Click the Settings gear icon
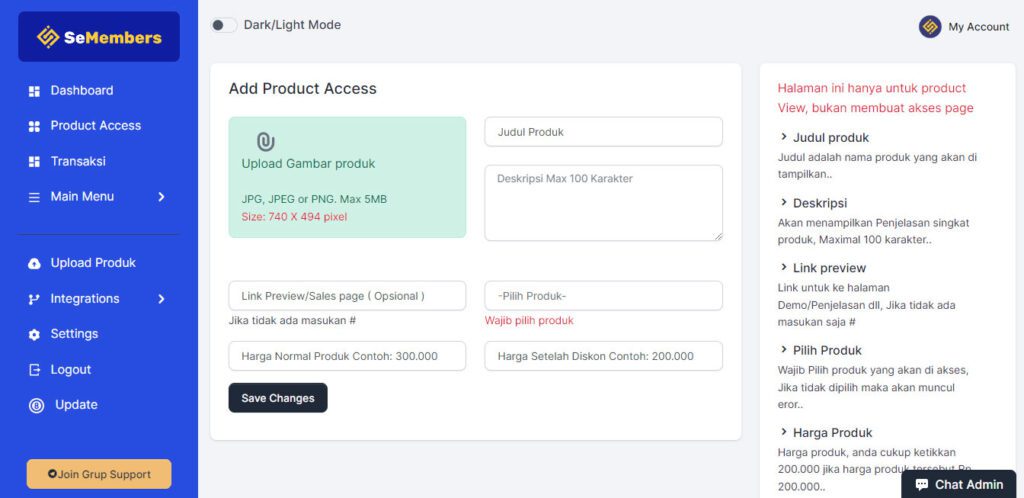This screenshot has height=498, width=1024. (x=34, y=334)
